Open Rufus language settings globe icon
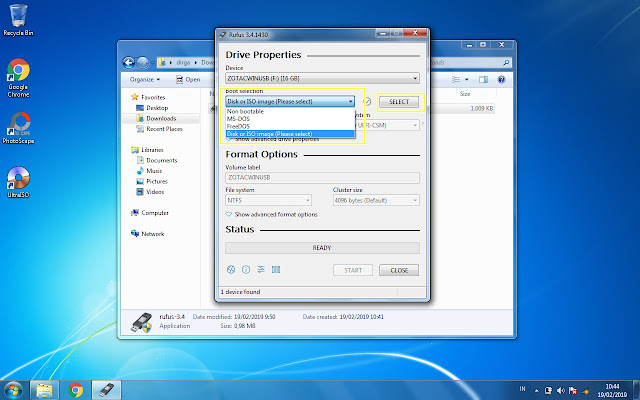Image resolution: width=640 pixels, height=400 pixels. (x=231, y=269)
